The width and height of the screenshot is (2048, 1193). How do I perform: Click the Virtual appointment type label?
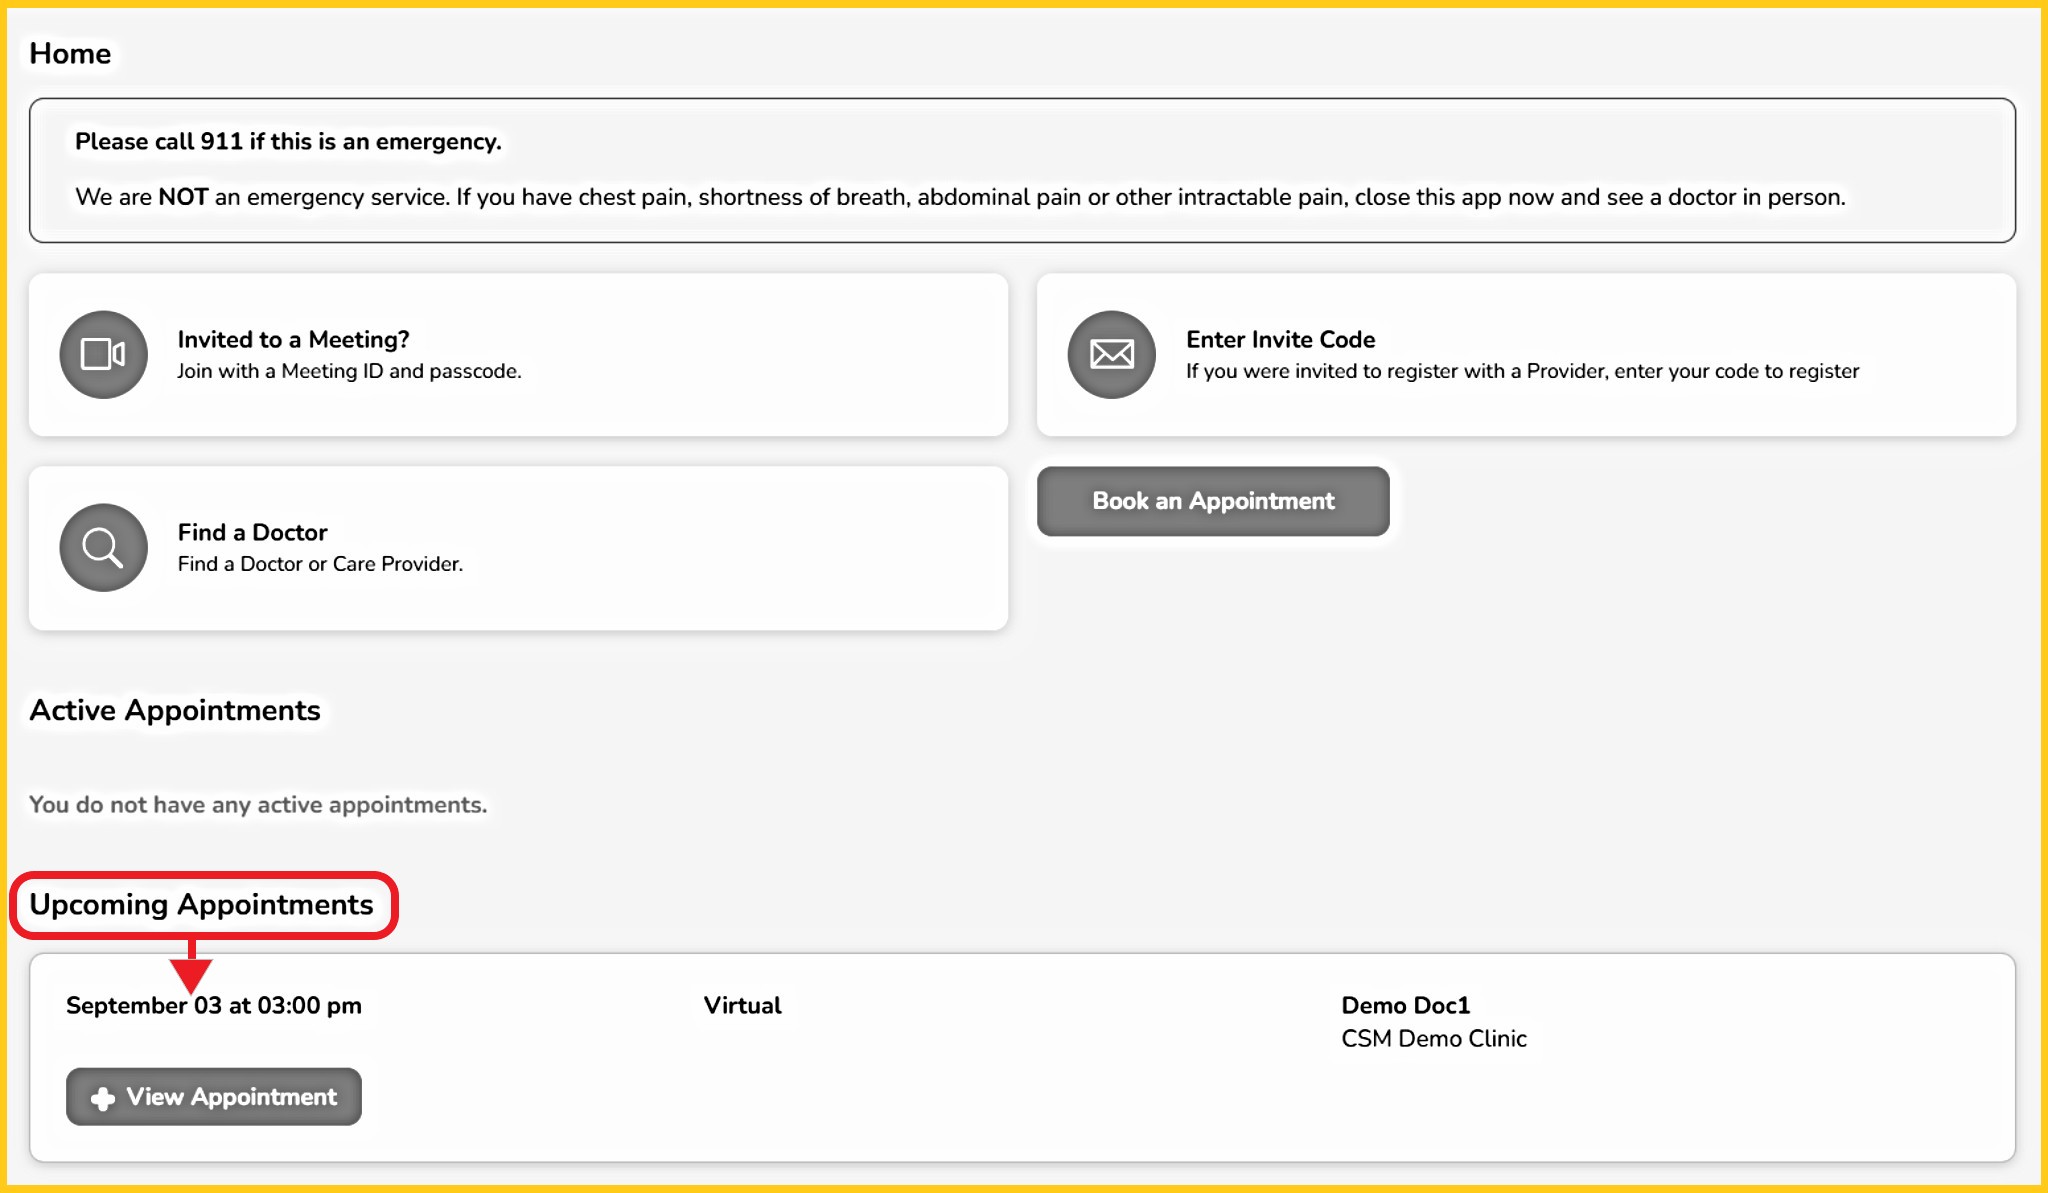pos(742,1005)
